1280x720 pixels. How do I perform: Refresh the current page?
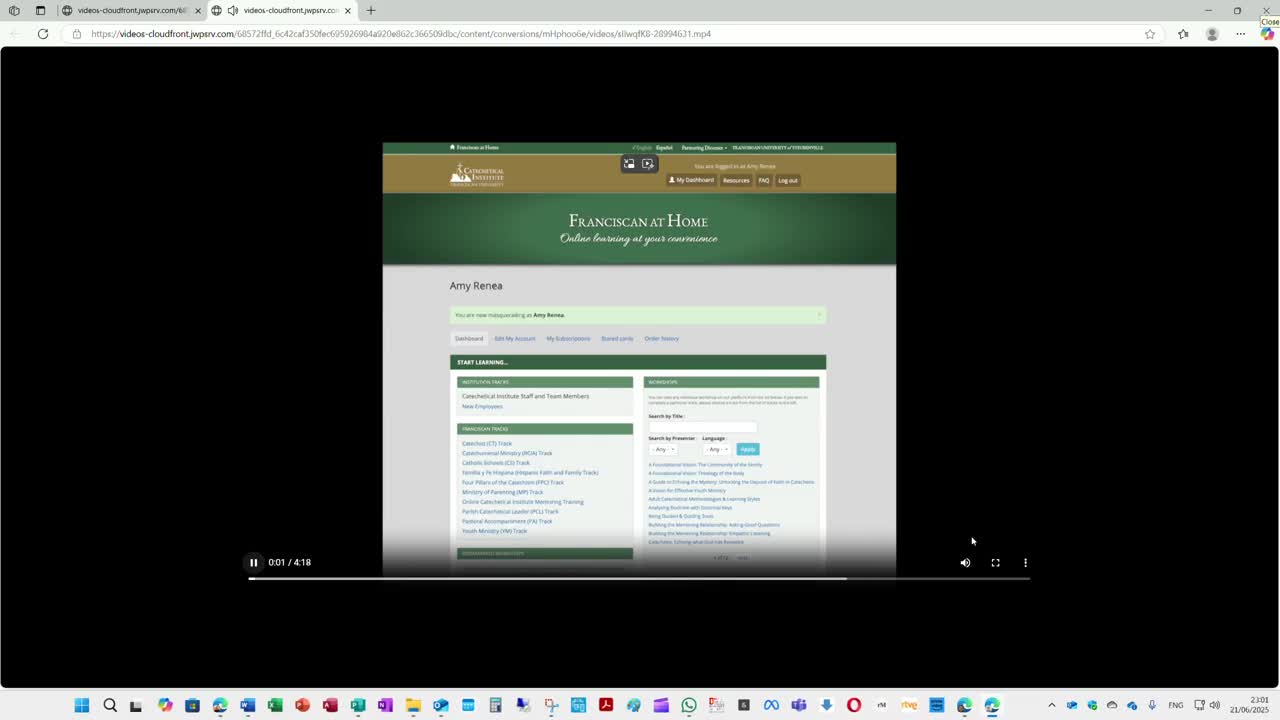click(43, 34)
